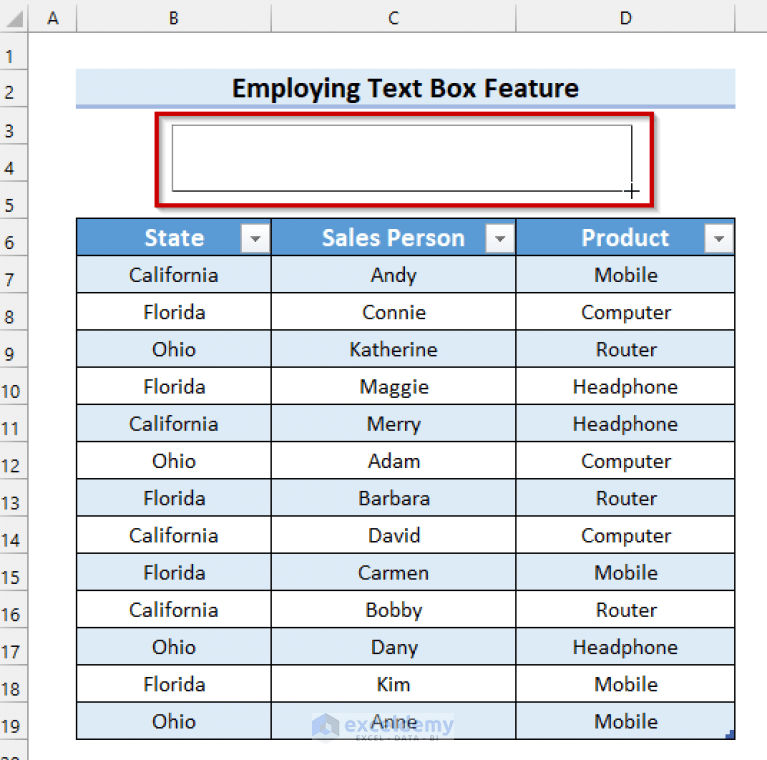Select the Kim cell
Image resolution: width=767 pixels, height=760 pixels.
tap(393, 684)
